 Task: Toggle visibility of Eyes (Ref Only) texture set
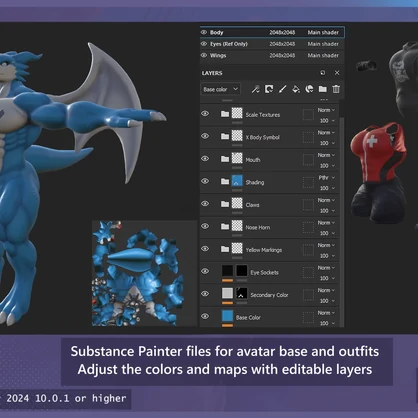[x=204, y=44]
